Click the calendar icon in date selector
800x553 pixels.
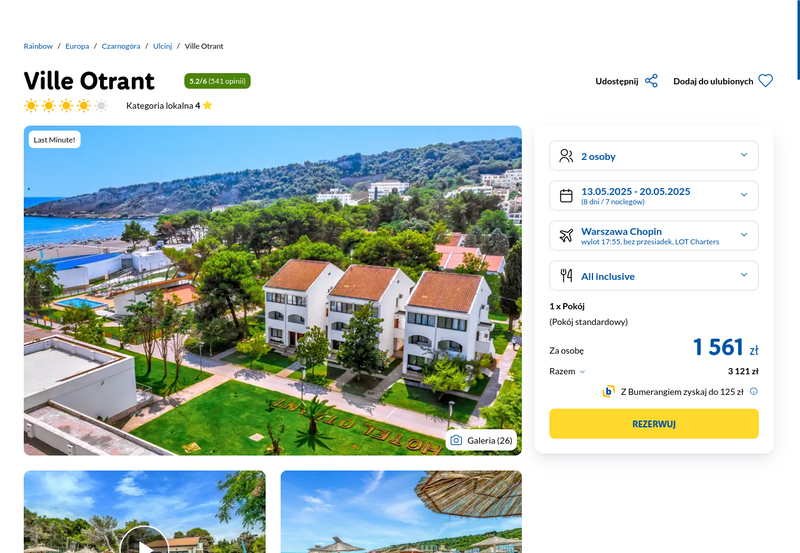(x=566, y=195)
